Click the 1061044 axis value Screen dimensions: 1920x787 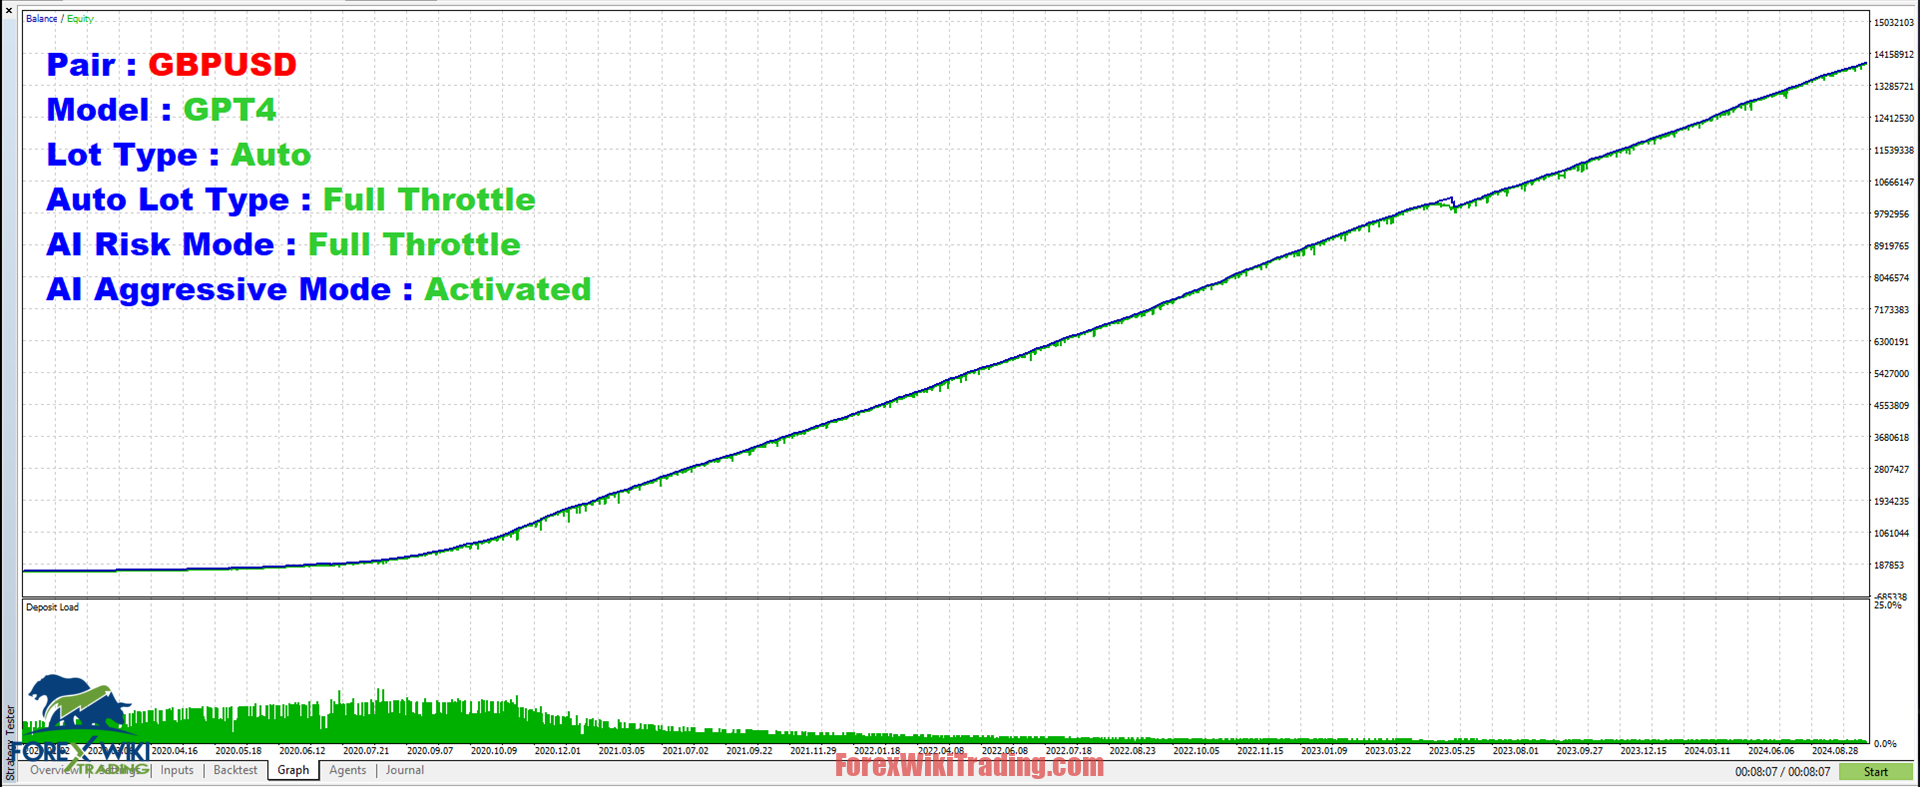point(1891,534)
